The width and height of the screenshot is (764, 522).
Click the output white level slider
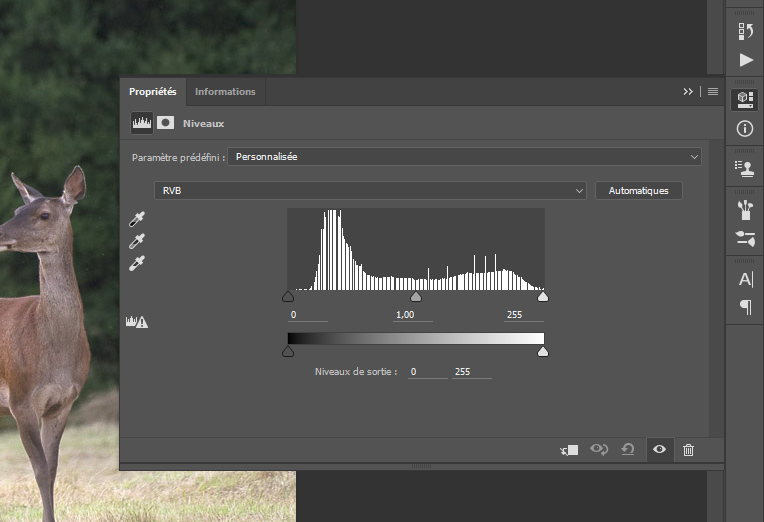click(543, 351)
